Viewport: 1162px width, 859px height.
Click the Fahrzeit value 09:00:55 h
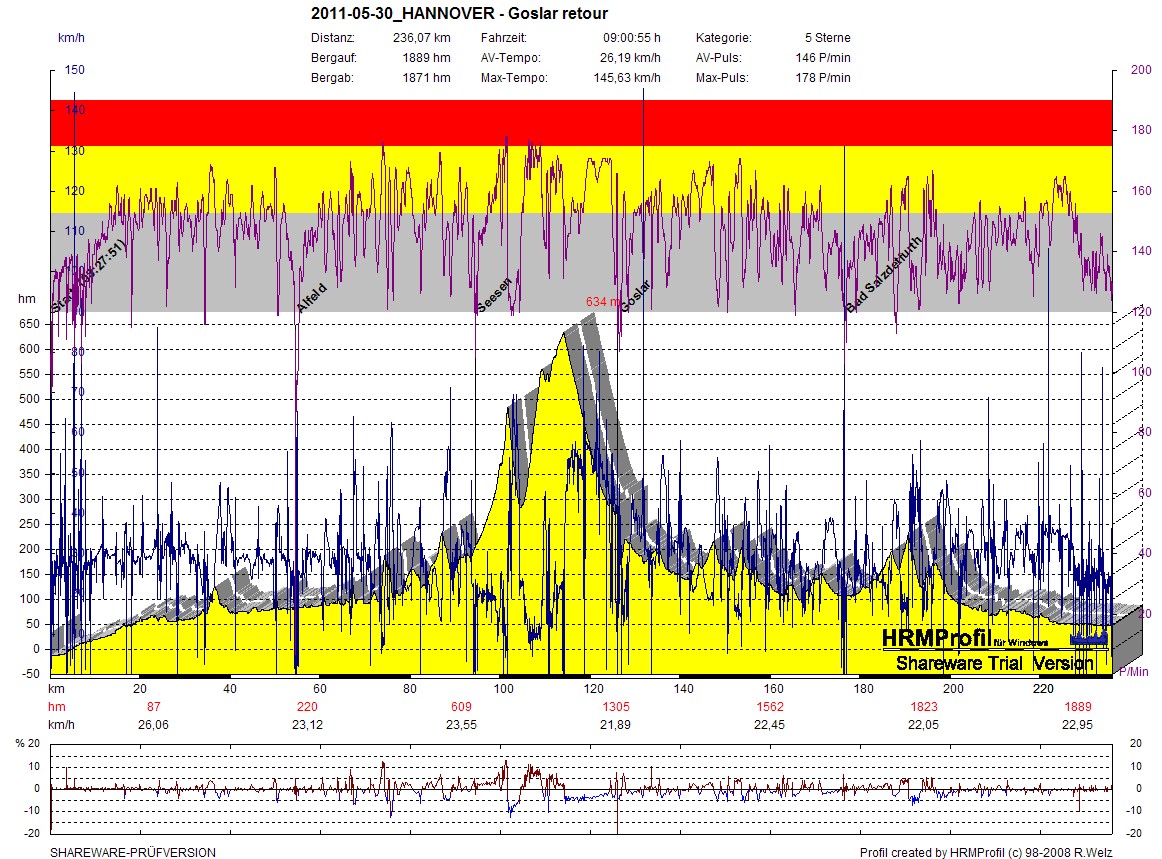tap(630, 38)
